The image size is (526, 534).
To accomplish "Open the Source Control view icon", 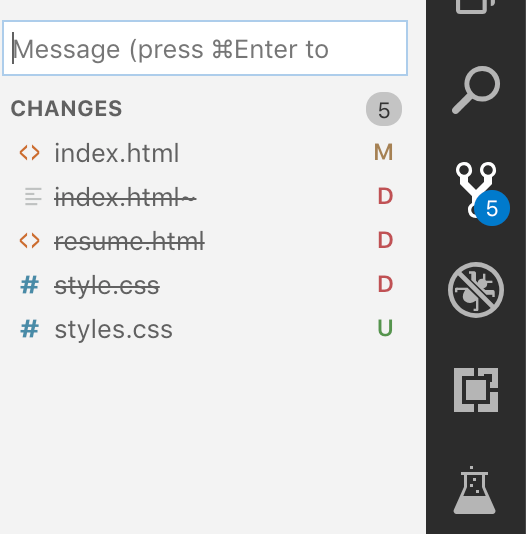I will click(x=477, y=190).
